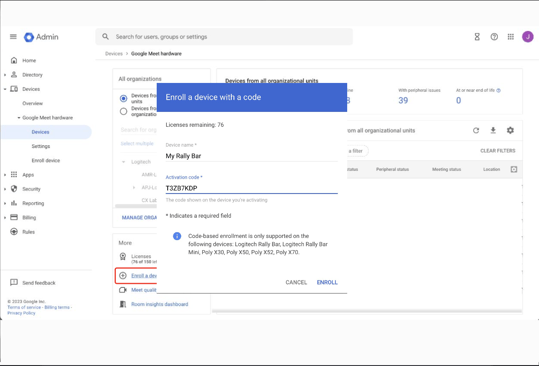Open the help question mark icon
The height and width of the screenshot is (366, 539).
point(494,37)
